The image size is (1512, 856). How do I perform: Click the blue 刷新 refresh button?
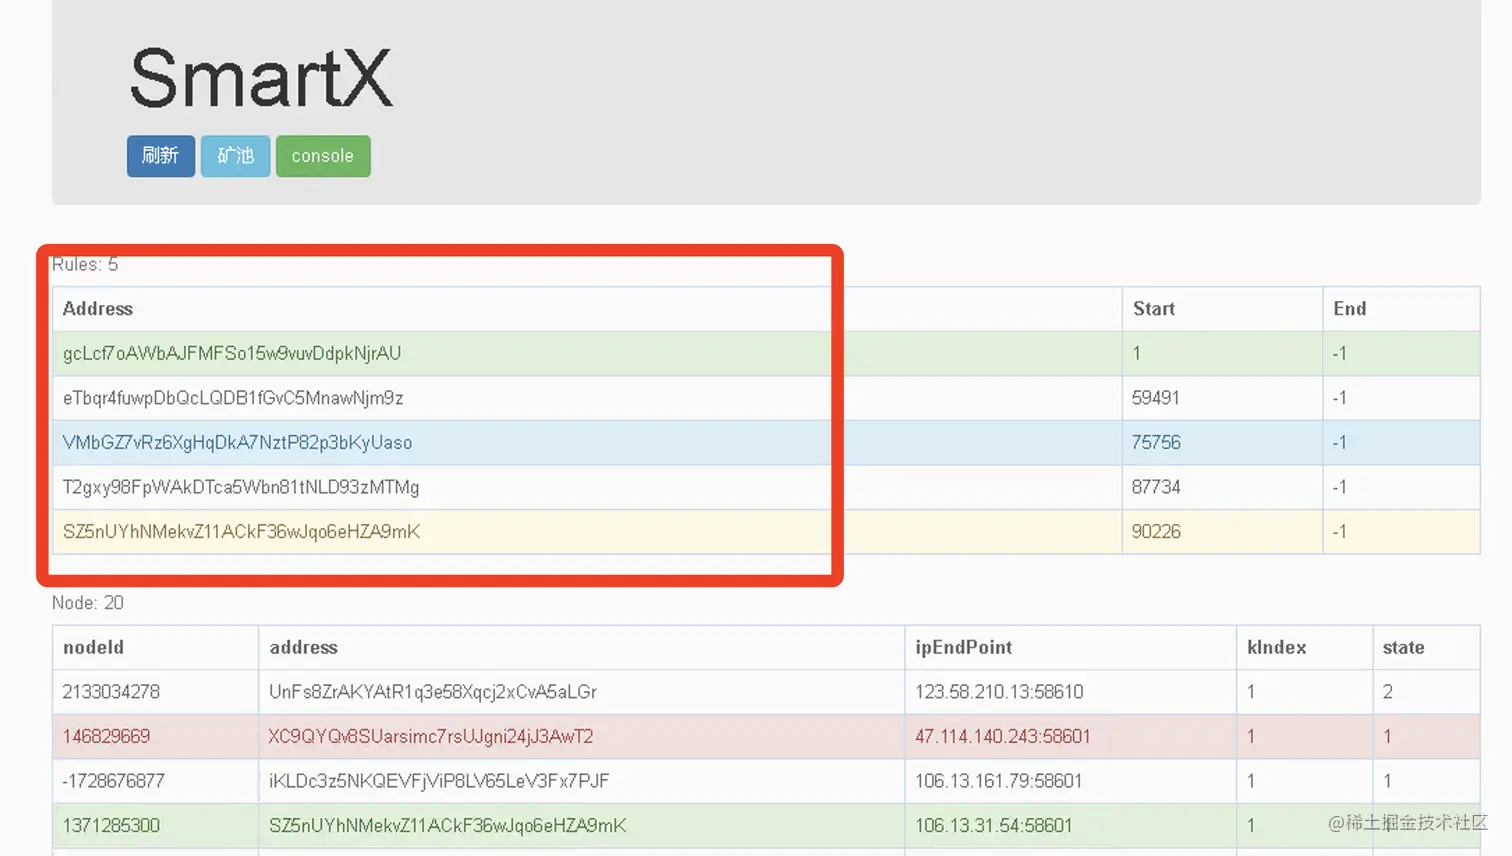(x=160, y=156)
